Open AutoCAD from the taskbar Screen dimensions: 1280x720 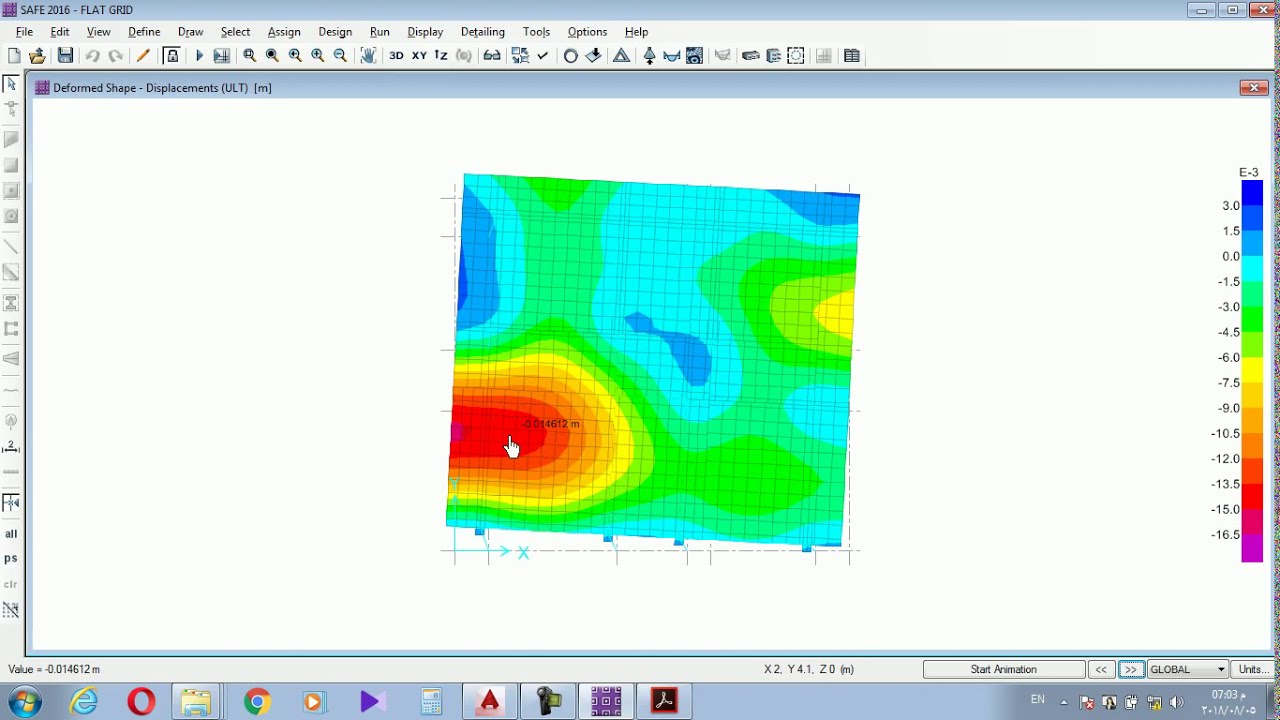489,702
